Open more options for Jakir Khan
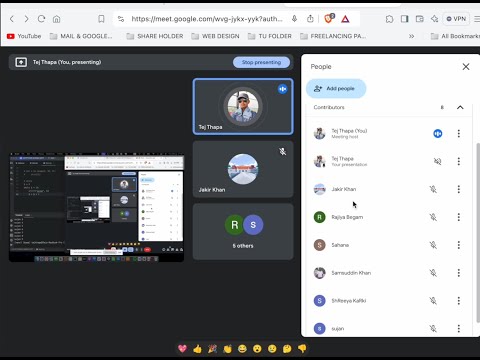 (x=459, y=189)
